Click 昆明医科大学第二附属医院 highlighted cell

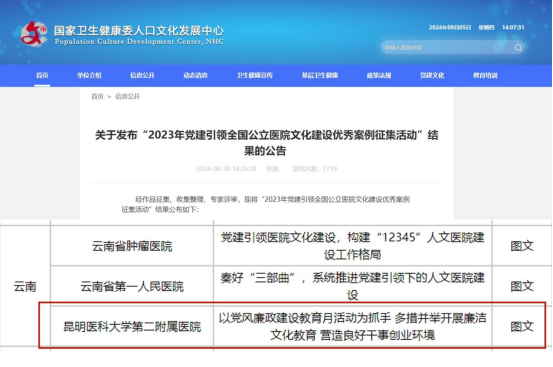coord(132,326)
